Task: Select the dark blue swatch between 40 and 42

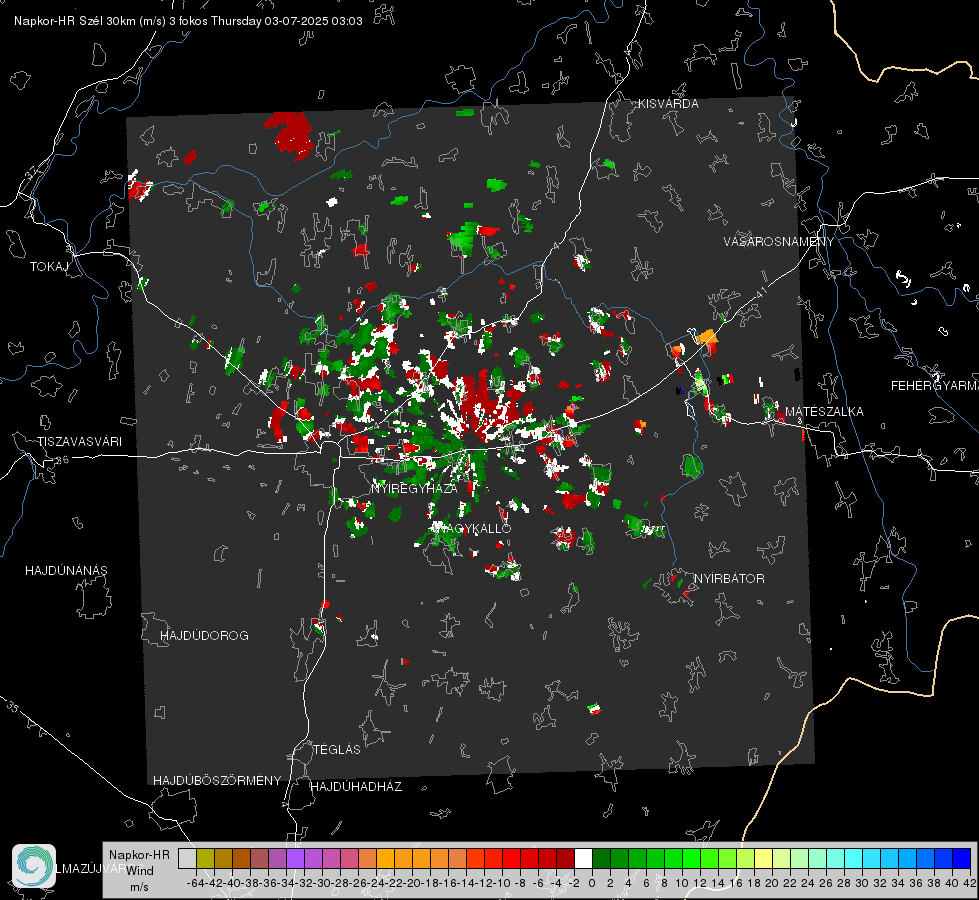Action: (962, 858)
